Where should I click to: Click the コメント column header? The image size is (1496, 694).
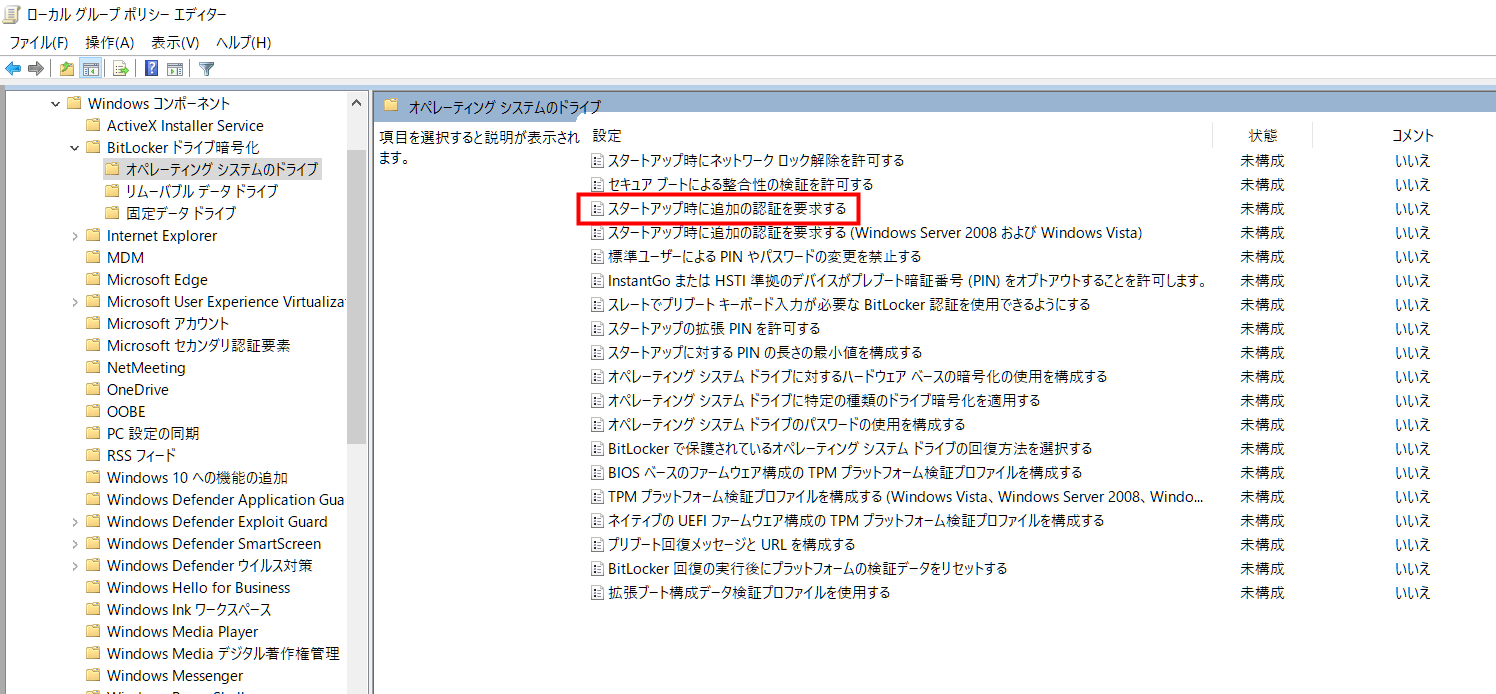[x=1412, y=136]
